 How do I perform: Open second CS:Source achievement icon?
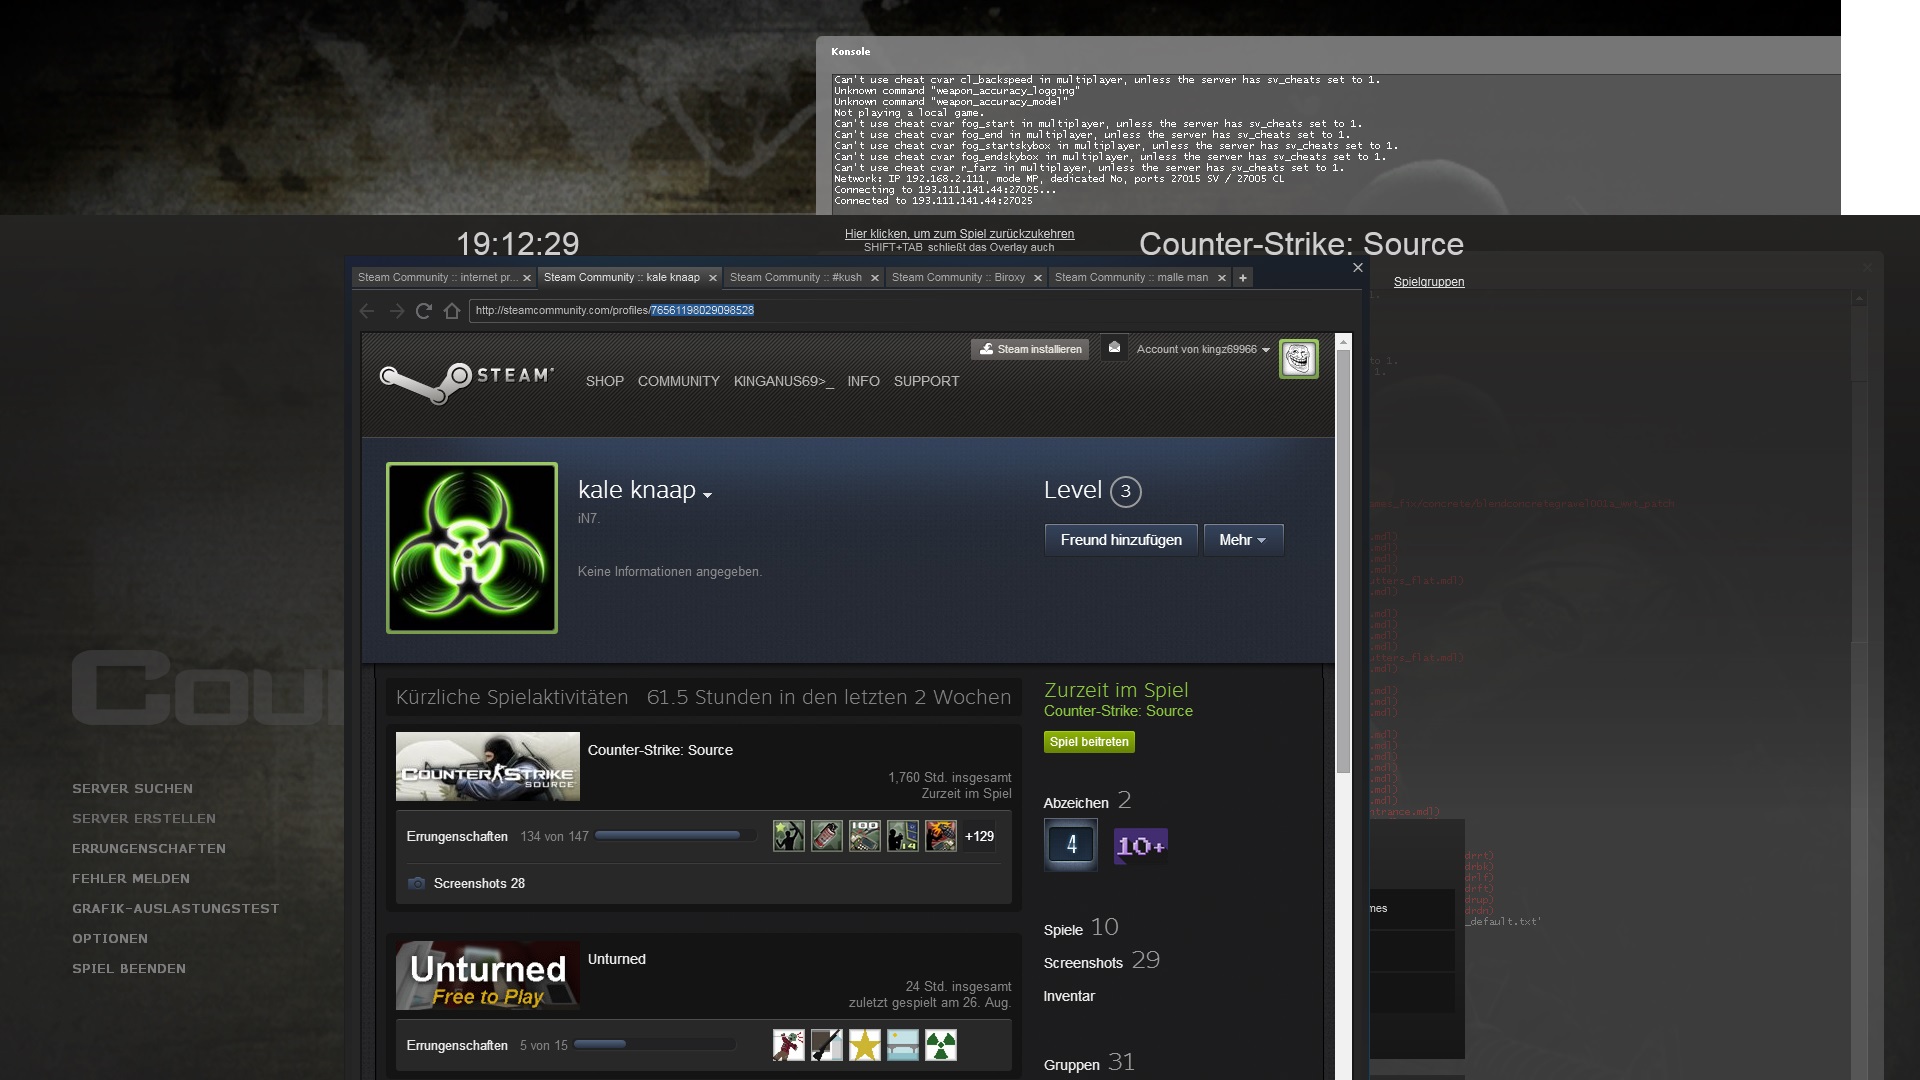pyautogui.click(x=827, y=836)
